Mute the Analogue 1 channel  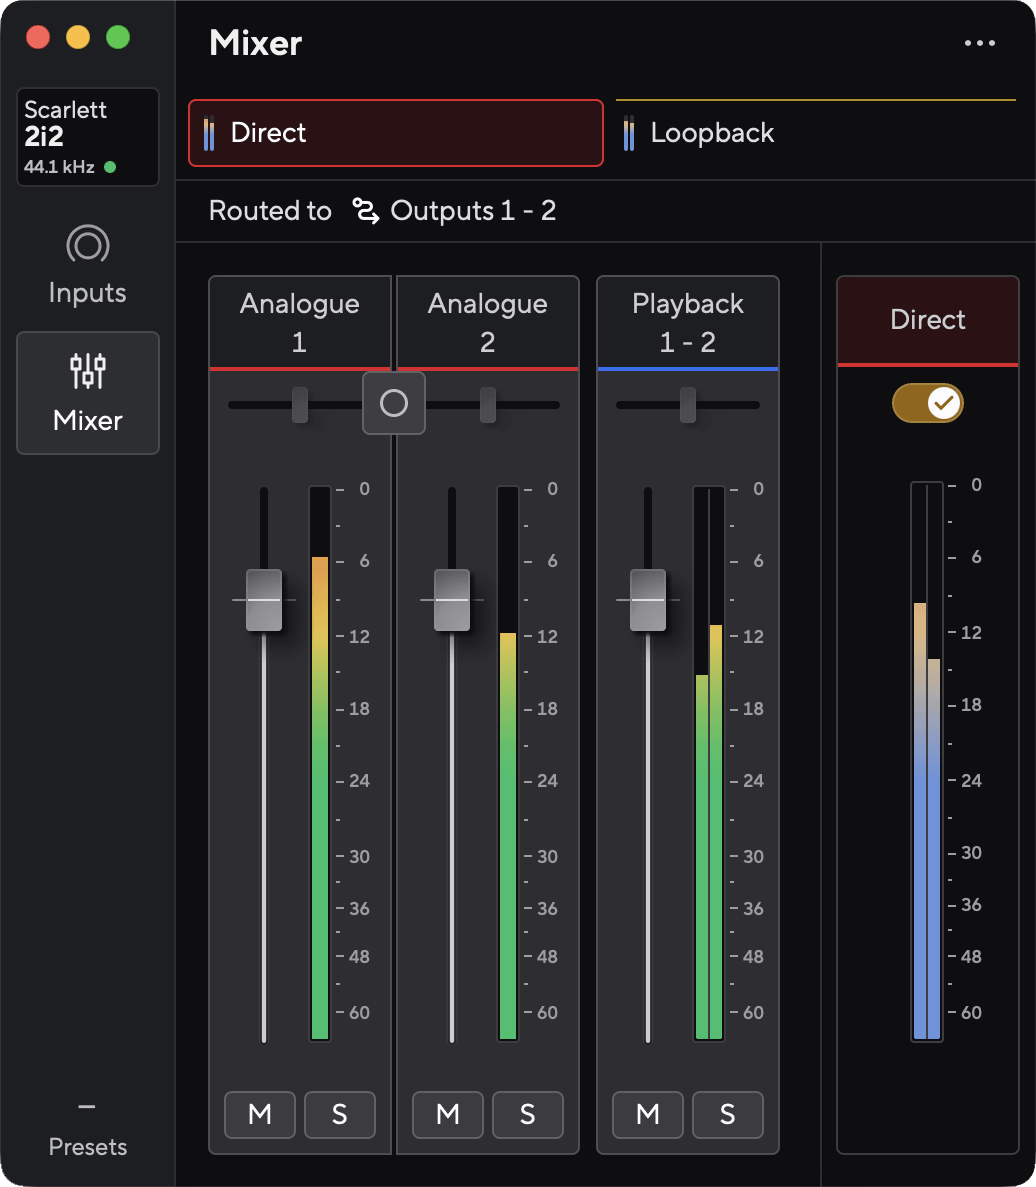coord(260,1114)
